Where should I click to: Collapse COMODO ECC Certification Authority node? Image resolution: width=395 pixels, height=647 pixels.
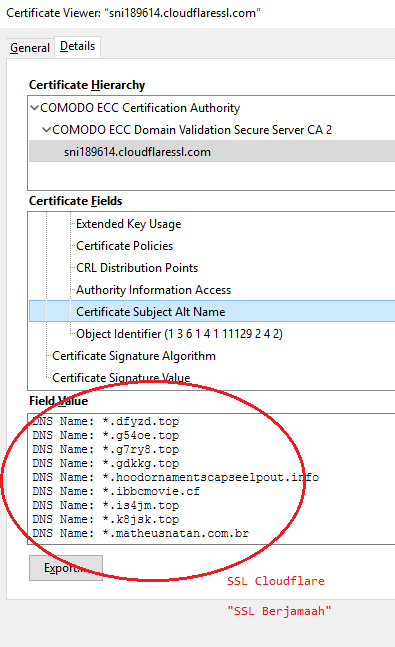click(35, 108)
